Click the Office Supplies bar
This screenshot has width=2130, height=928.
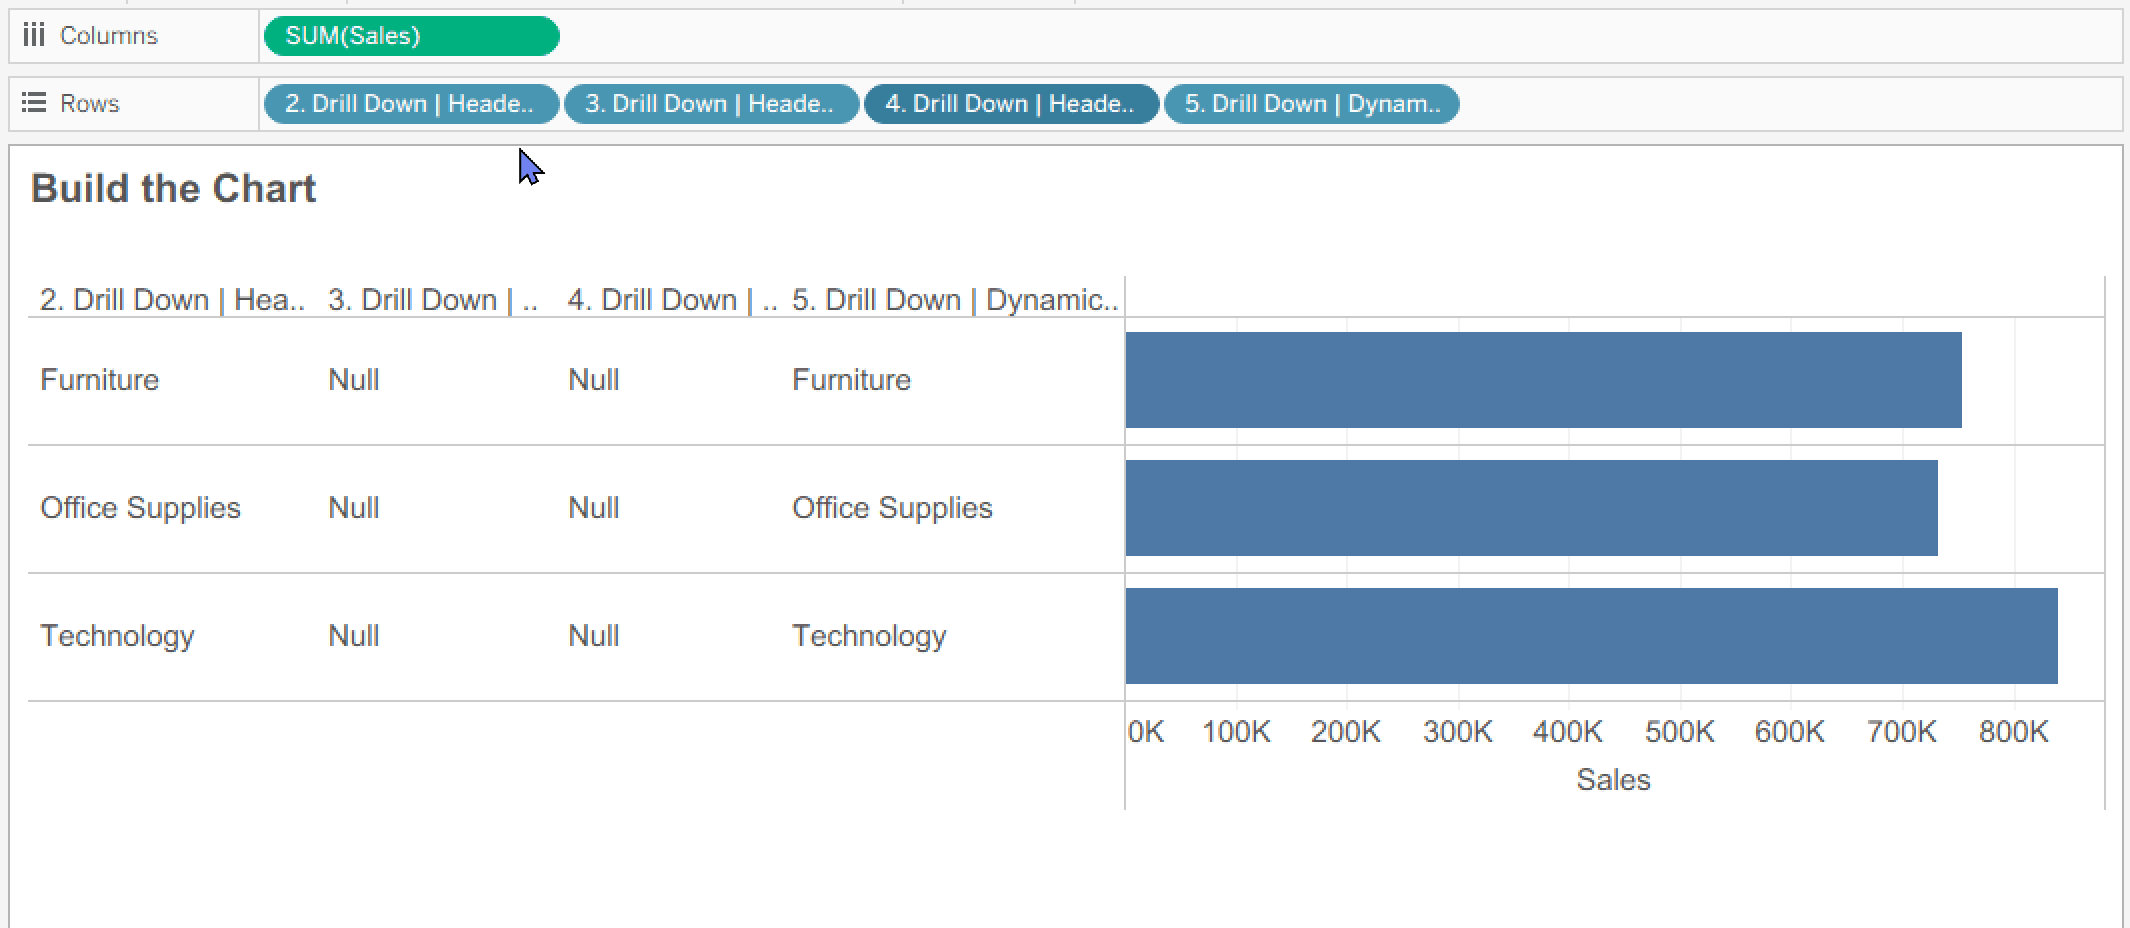click(x=1531, y=508)
